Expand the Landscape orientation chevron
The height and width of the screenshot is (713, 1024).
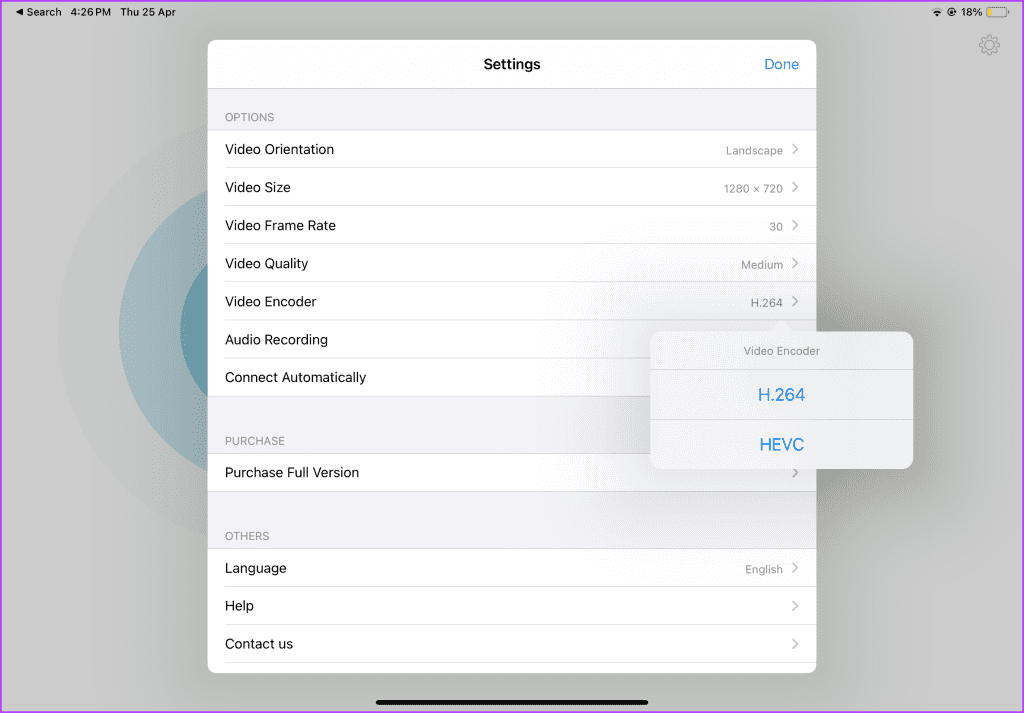(795, 150)
